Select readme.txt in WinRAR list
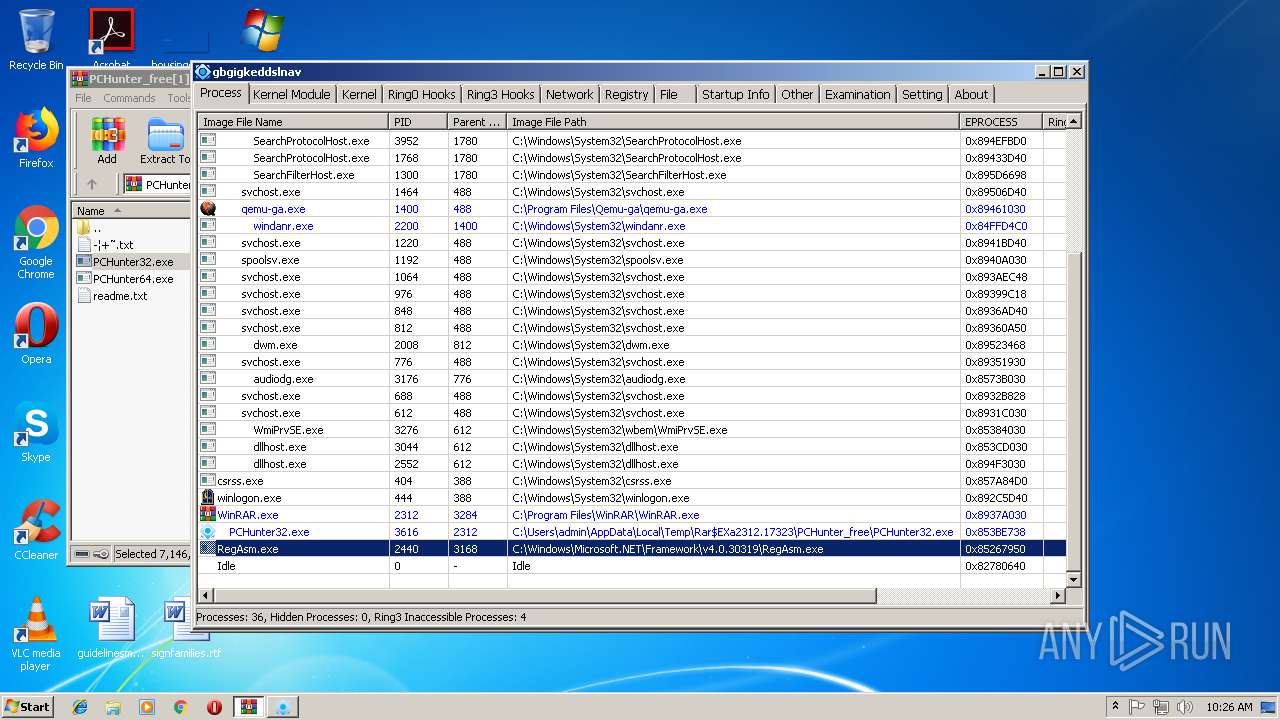The width and height of the screenshot is (1280, 720). pos(120,296)
